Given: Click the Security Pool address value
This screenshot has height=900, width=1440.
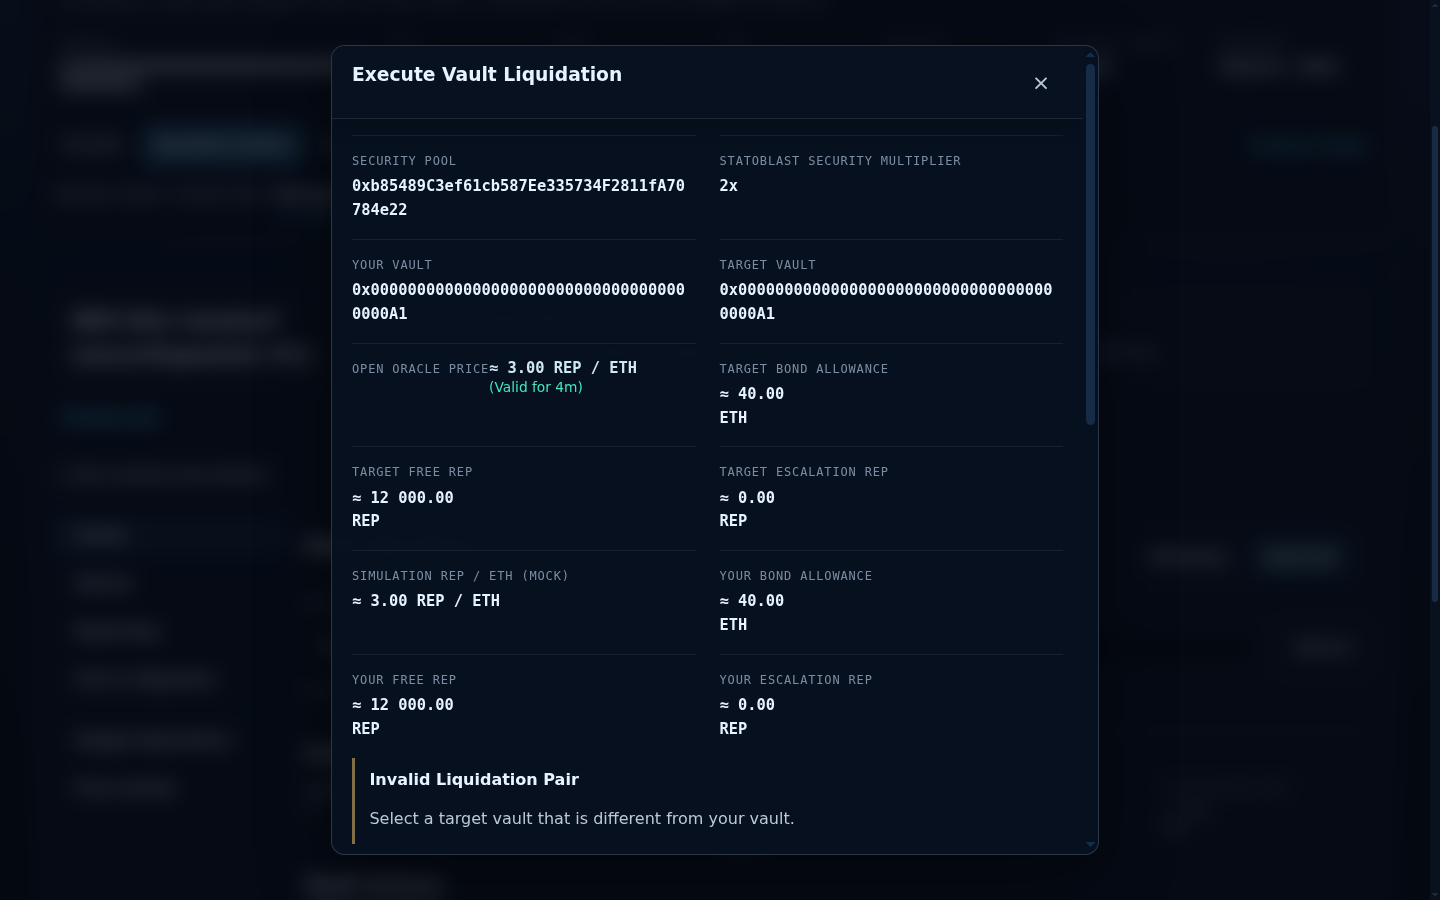Looking at the screenshot, I should [518, 197].
